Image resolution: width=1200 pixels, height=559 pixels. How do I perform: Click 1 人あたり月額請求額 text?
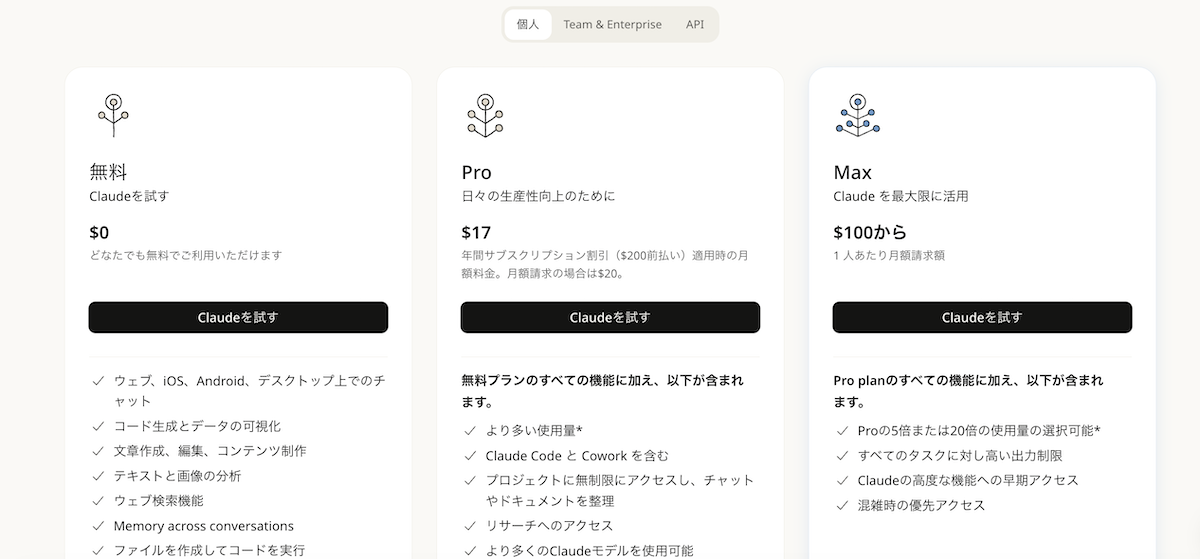pos(889,255)
